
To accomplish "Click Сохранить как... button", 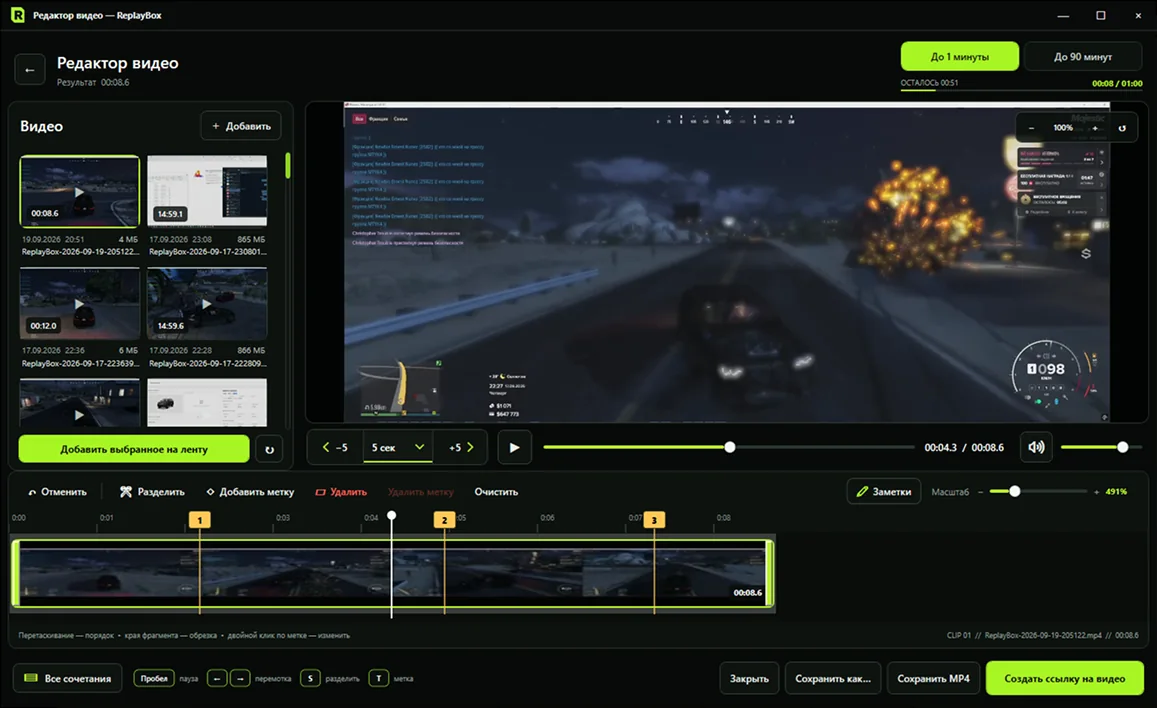I will [x=833, y=678].
